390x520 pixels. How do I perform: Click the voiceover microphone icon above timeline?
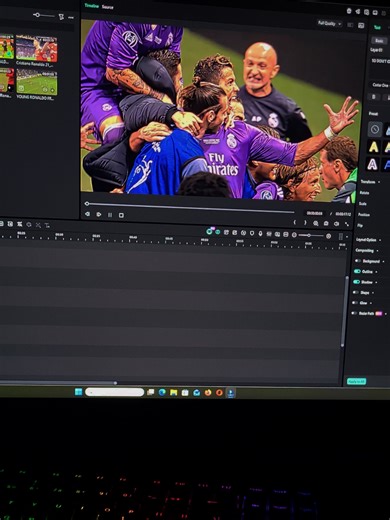[260, 233]
